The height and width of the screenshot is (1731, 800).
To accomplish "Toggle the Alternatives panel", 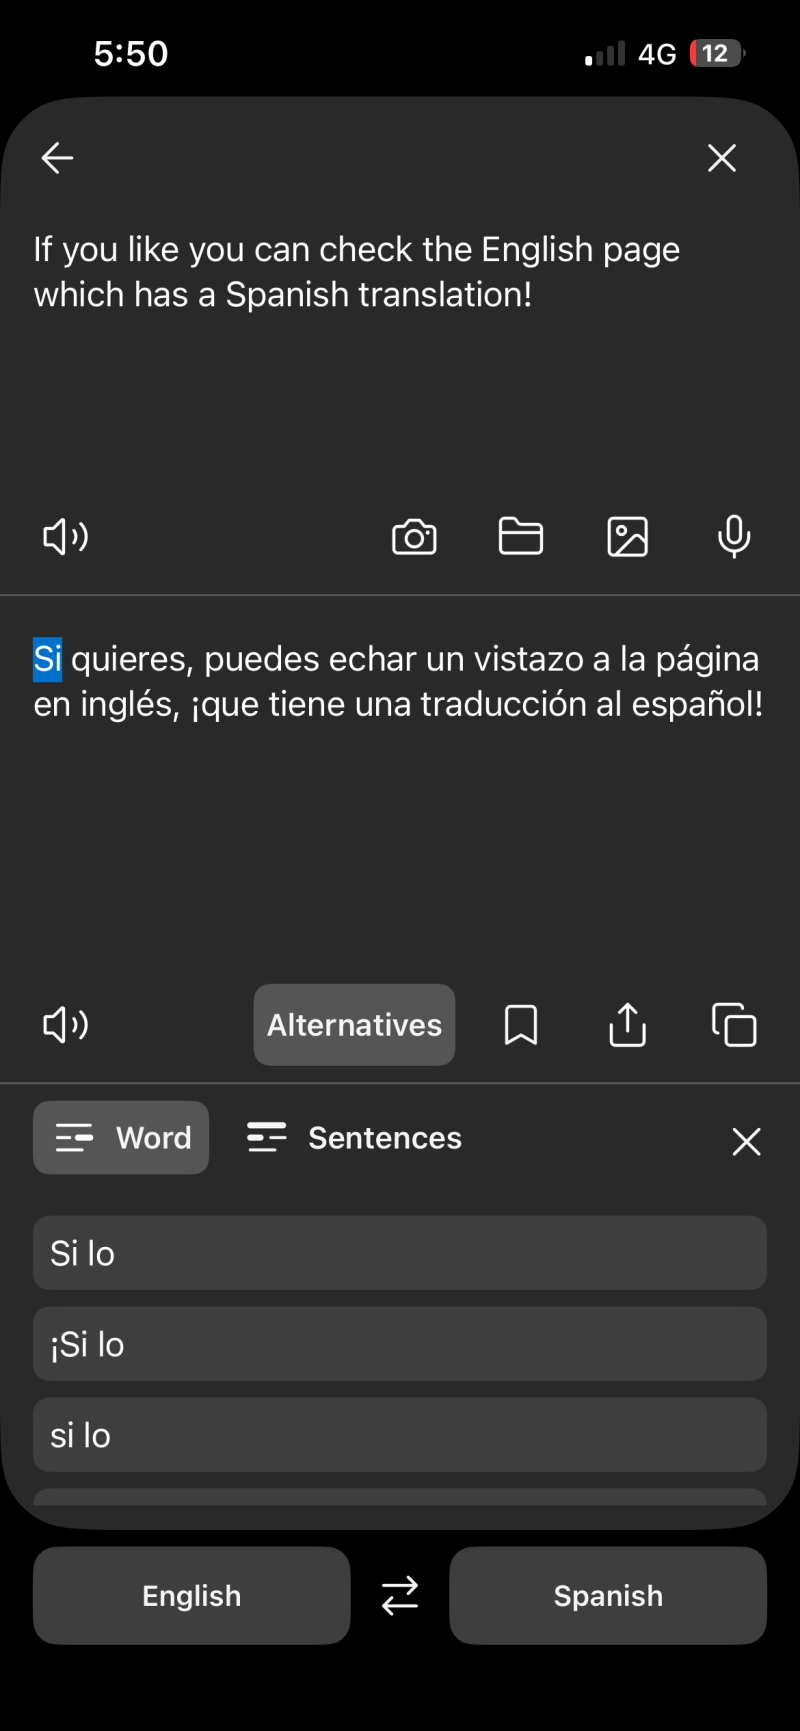I will 354,1025.
